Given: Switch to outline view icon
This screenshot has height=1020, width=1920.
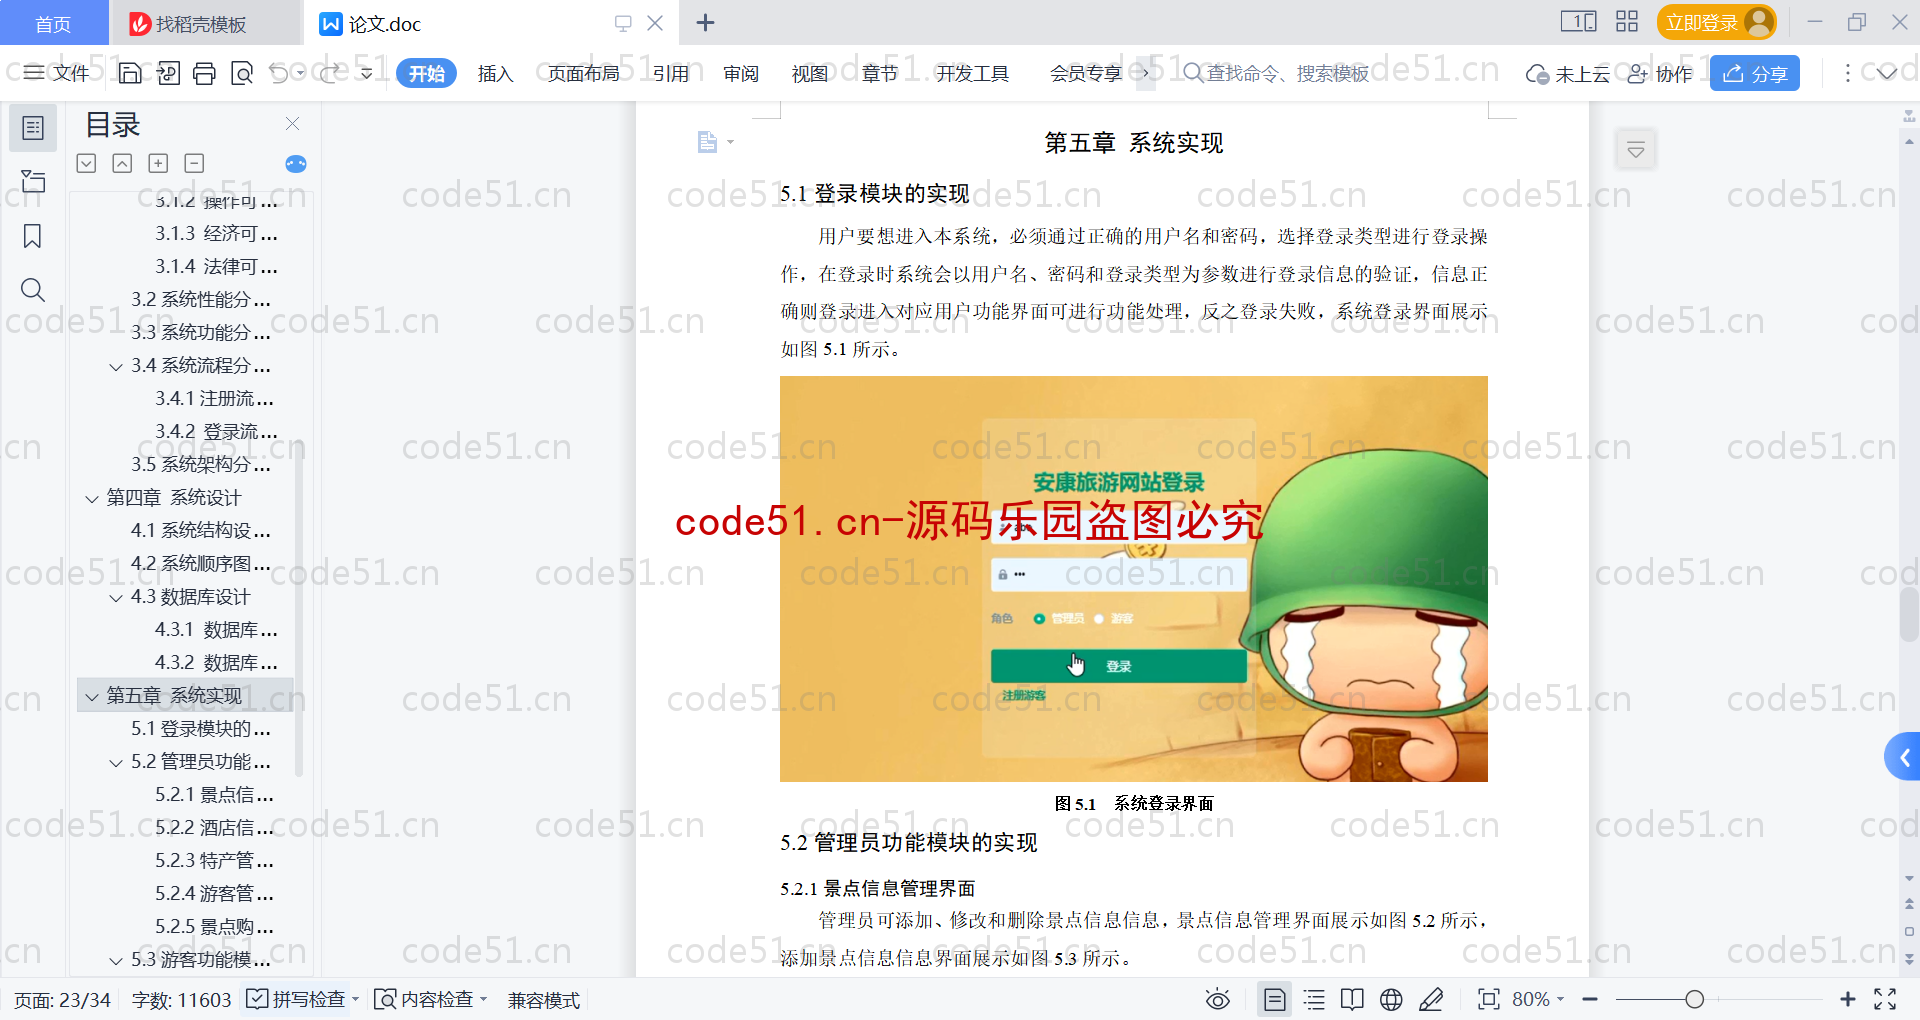Looking at the screenshot, I should point(1314,999).
